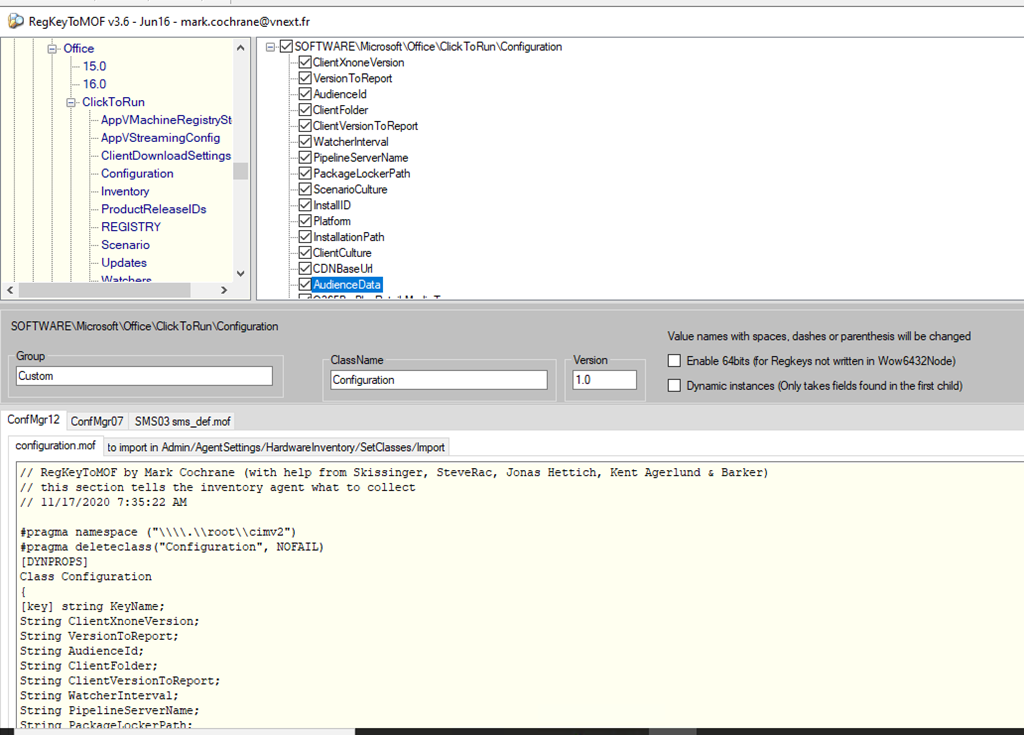The height and width of the screenshot is (735, 1024).
Task: Click the '#pragma deleteclass' line in MOF output
Action: pyautogui.click(x=172, y=547)
